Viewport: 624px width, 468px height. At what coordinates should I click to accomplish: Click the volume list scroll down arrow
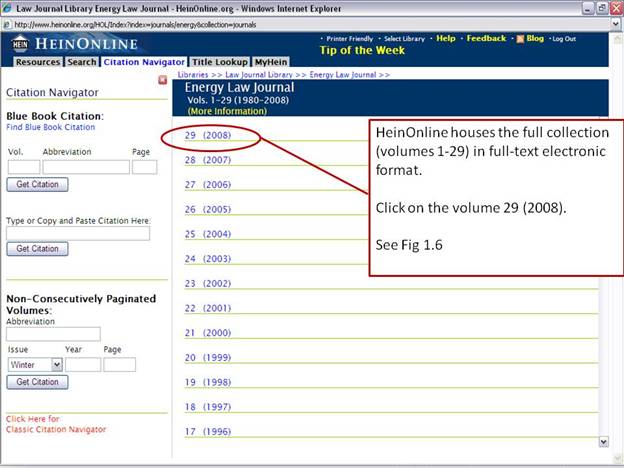(604, 442)
